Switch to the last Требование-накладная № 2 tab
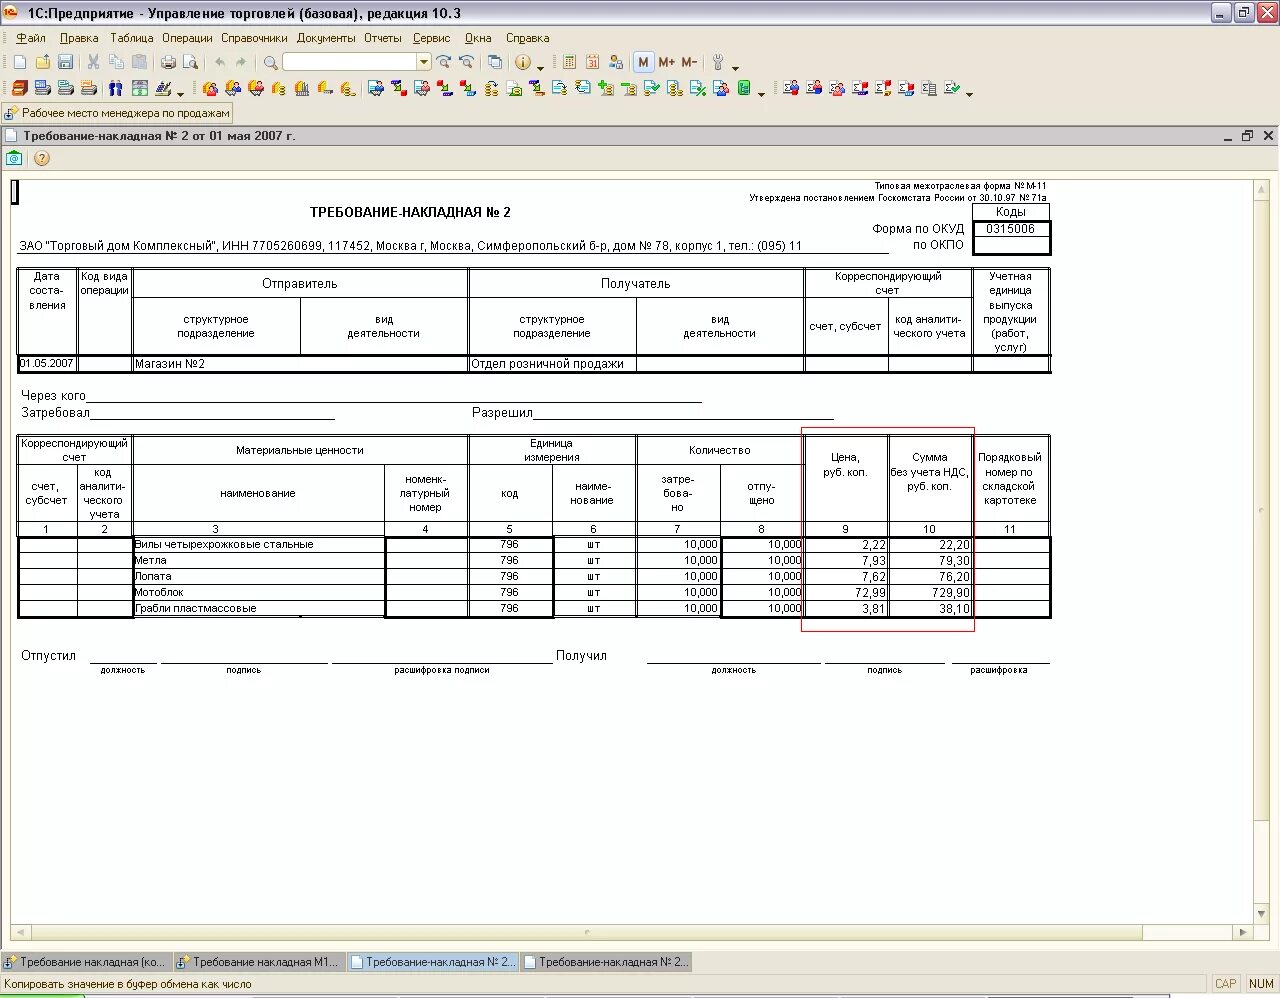The image size is (1280, 998). click(605, 962)
